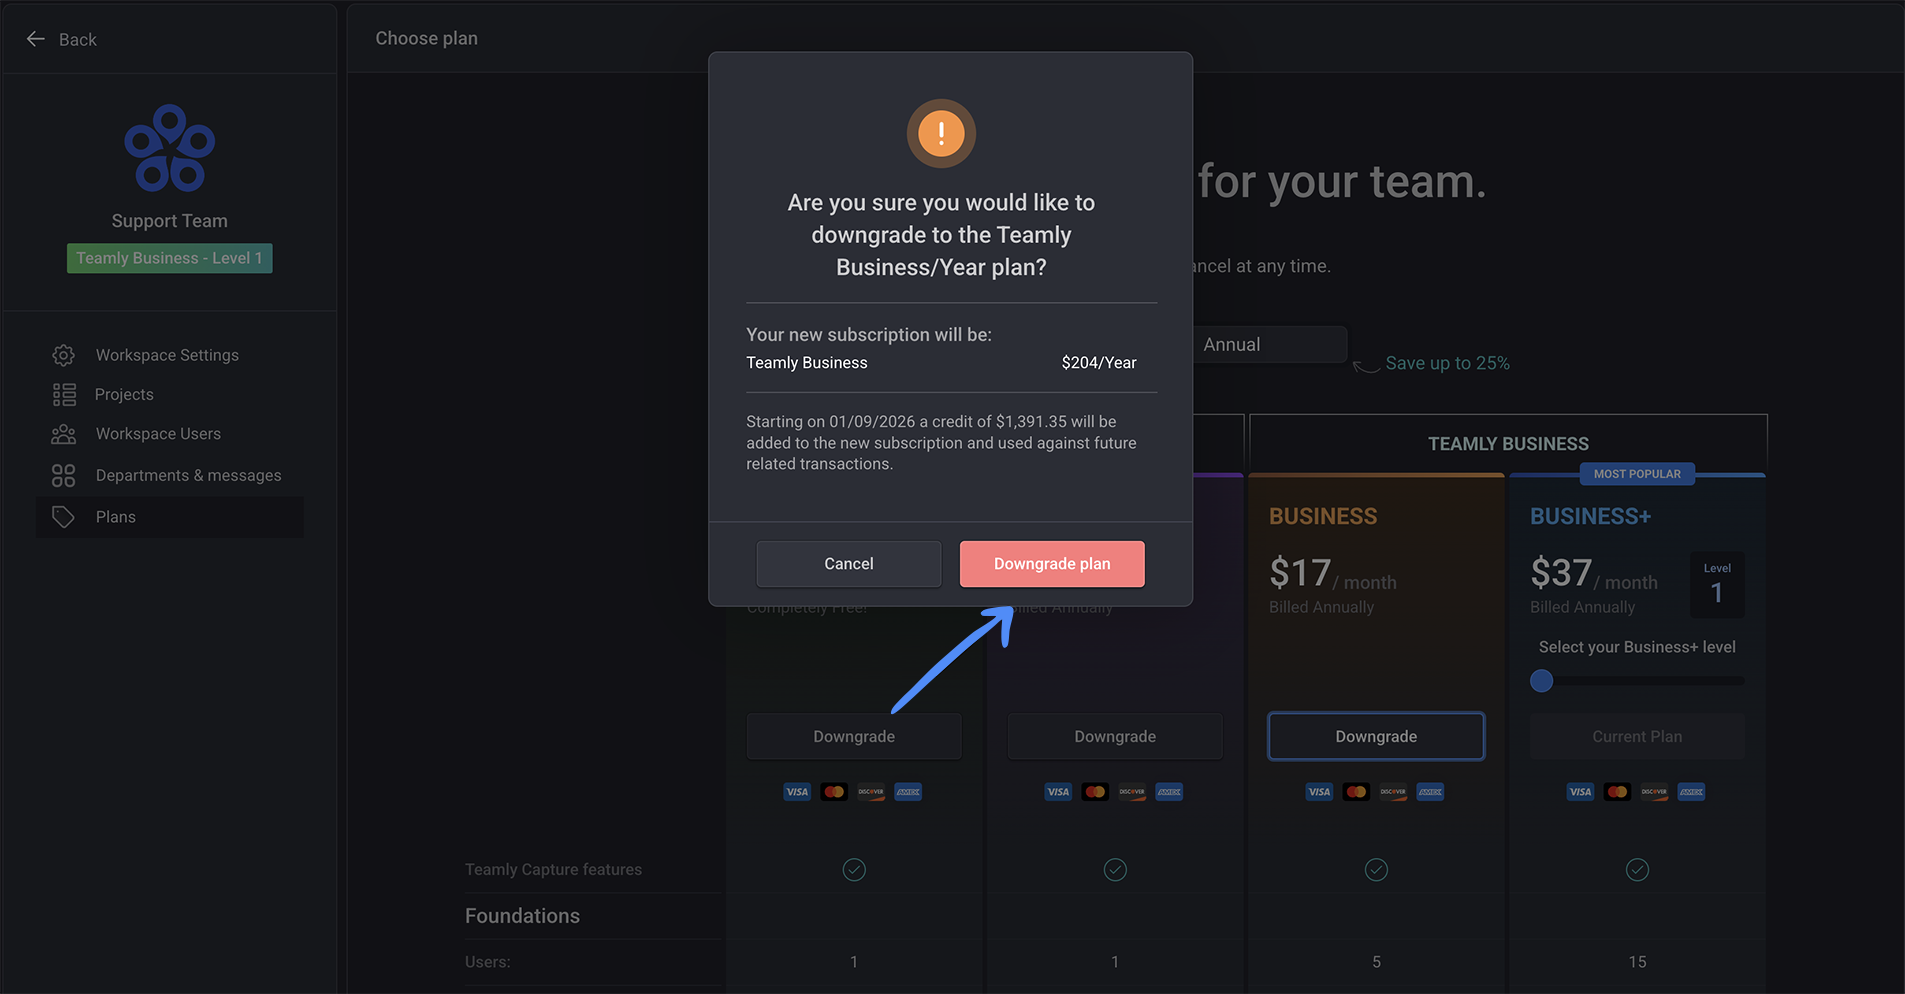The height and width of the screenshot is (994, 1905).
Task: Click the BUSINESS plan heading
Action: pyautogui.click(x=1323, y=517)
